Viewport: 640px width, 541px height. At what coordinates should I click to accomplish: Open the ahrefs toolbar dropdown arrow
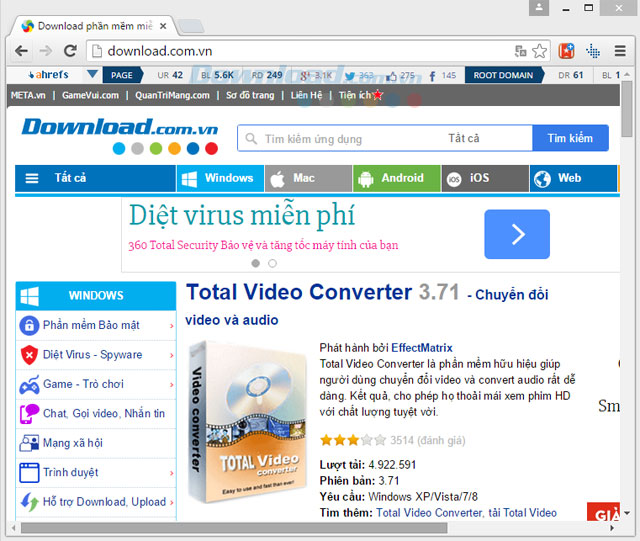(93, 74)
